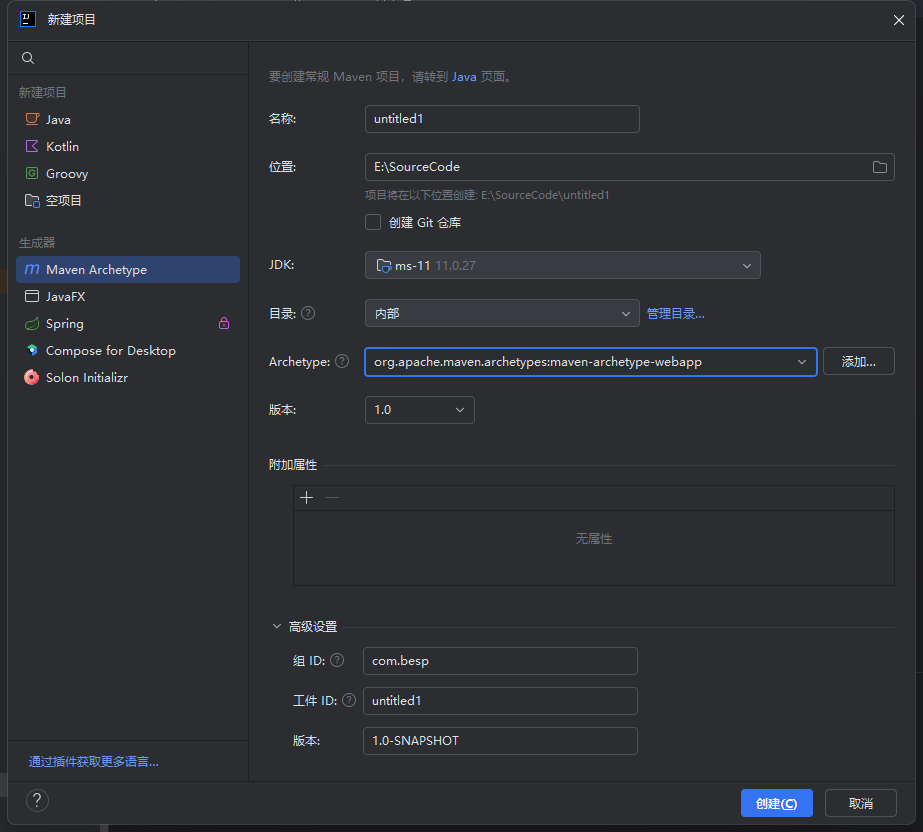Click the IntelliJ logo in title bar
Screen dimensions: 923x832
tap(28, 19)
